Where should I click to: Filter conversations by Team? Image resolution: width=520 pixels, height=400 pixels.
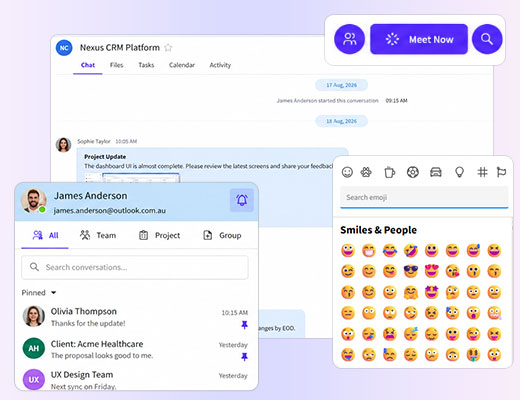click(98, 235)
